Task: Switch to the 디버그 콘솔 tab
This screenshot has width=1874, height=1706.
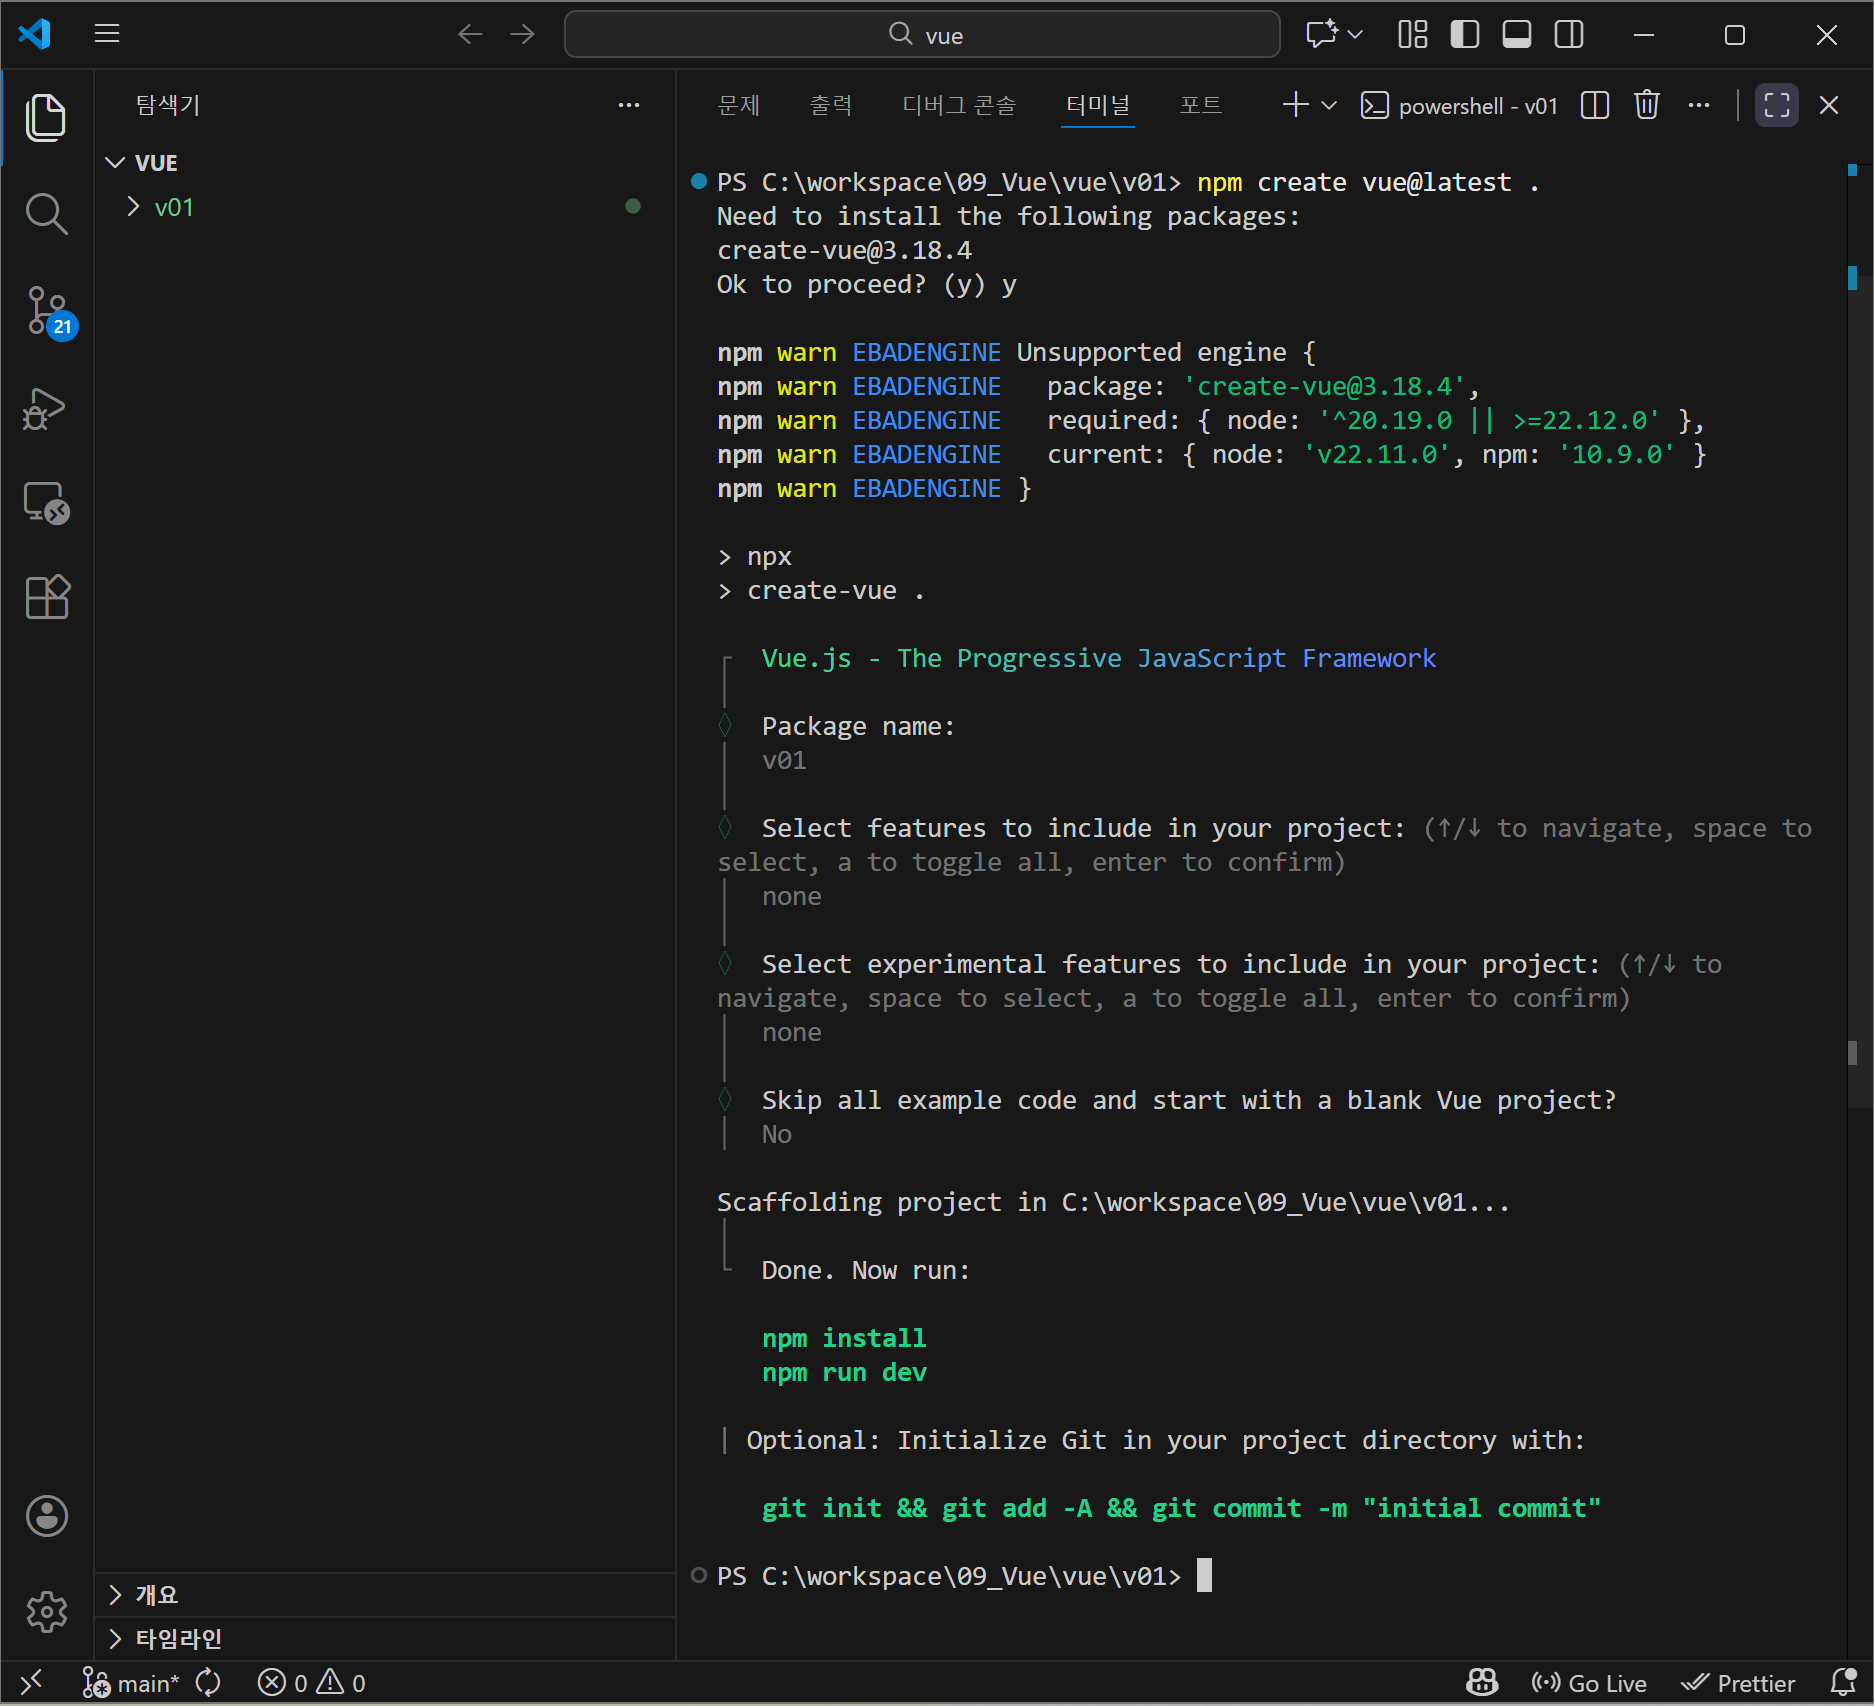Action: pyautogui.click(x=958, y=105)
